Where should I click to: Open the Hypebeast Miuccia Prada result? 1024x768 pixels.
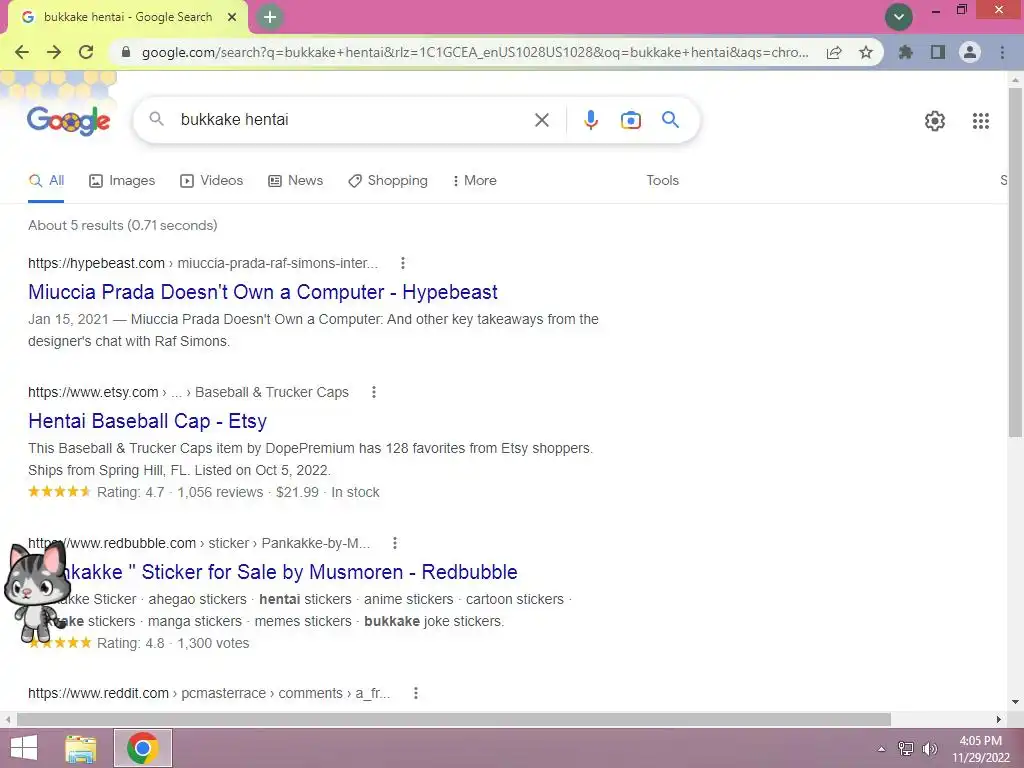[x=263, y=292]
